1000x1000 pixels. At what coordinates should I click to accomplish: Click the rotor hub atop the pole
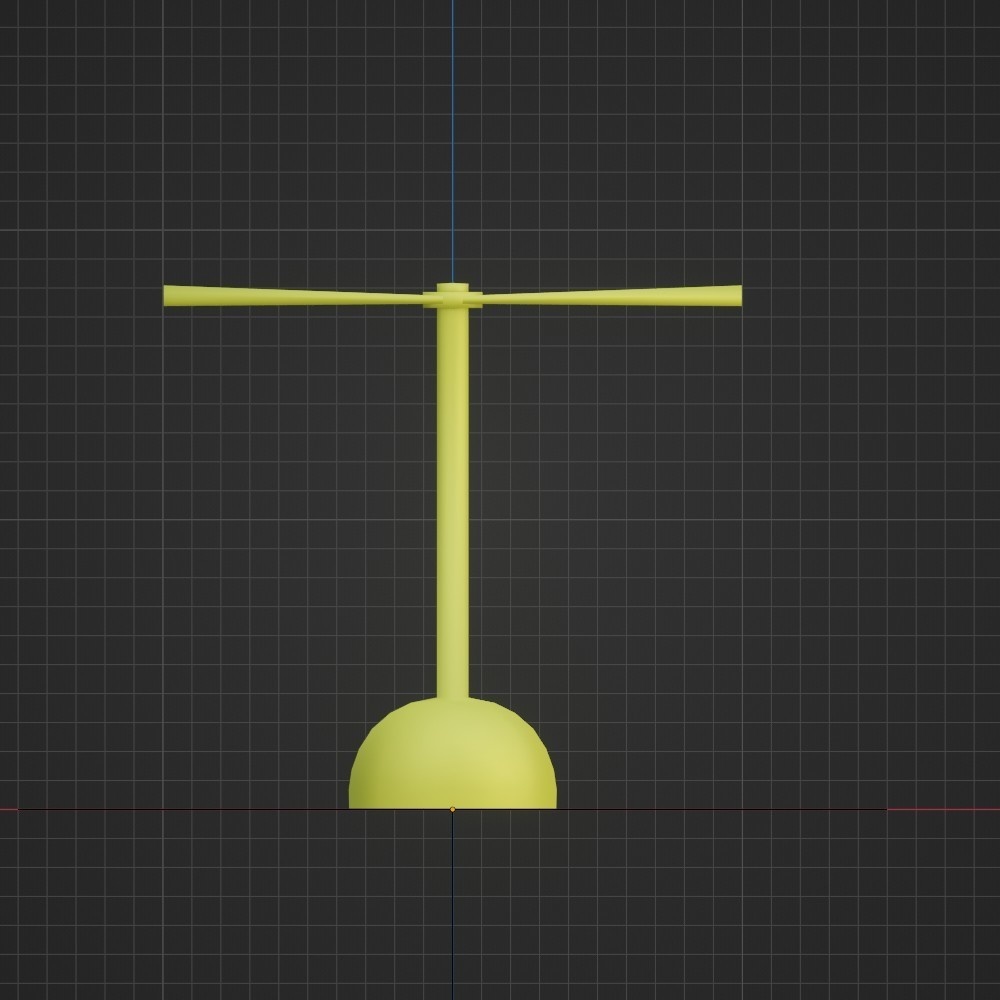tap(452, 296)
